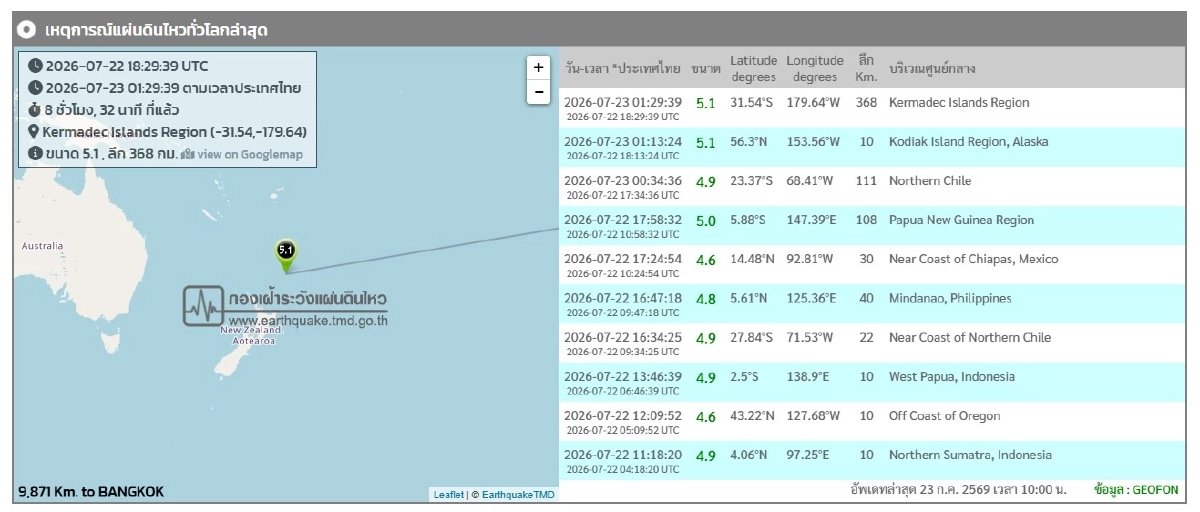
Task: Click the clock icon beside UTC time
Action: [36, 66]
